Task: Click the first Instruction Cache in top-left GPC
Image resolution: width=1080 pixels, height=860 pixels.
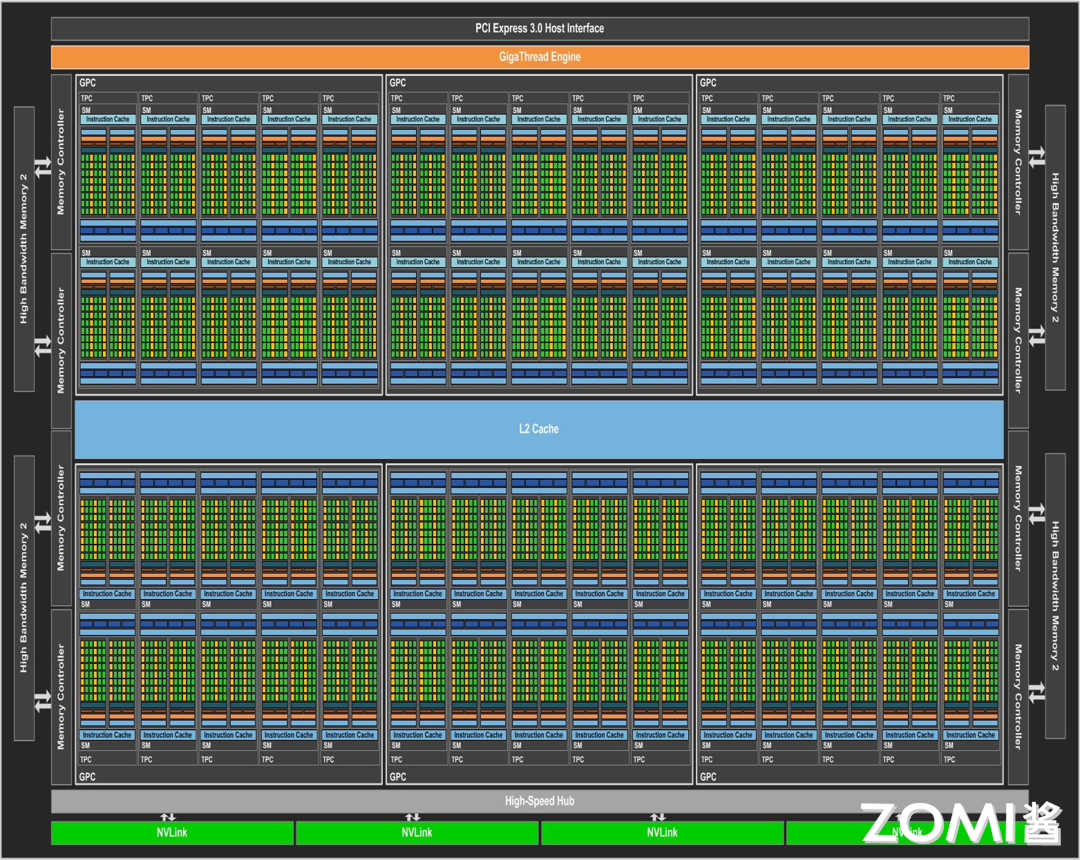Action: (107, 119)
